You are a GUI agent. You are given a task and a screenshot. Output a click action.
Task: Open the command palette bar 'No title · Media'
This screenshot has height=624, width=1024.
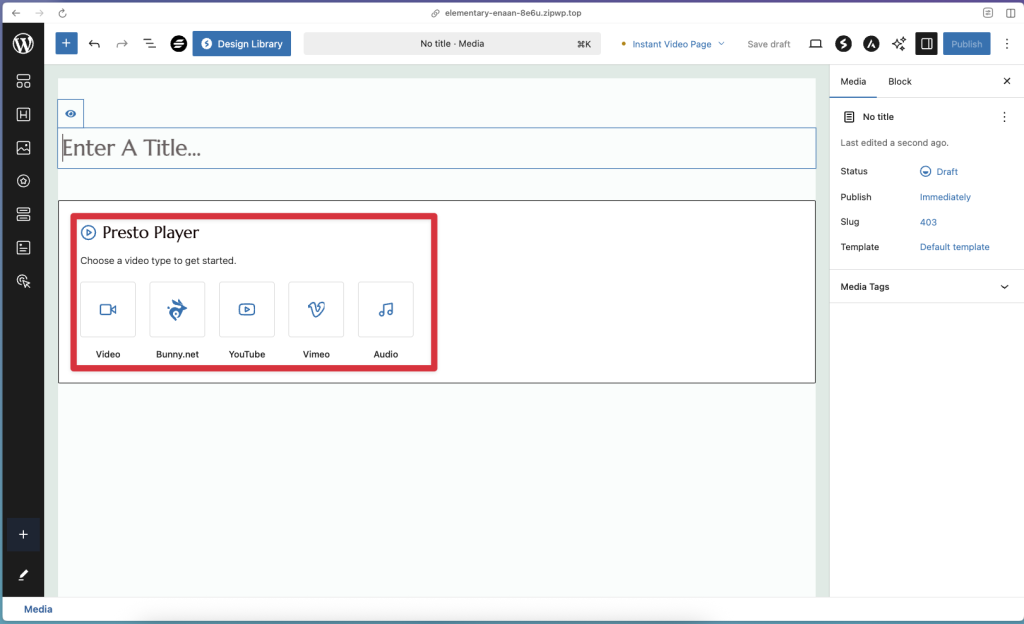click(x=452, y=44)
